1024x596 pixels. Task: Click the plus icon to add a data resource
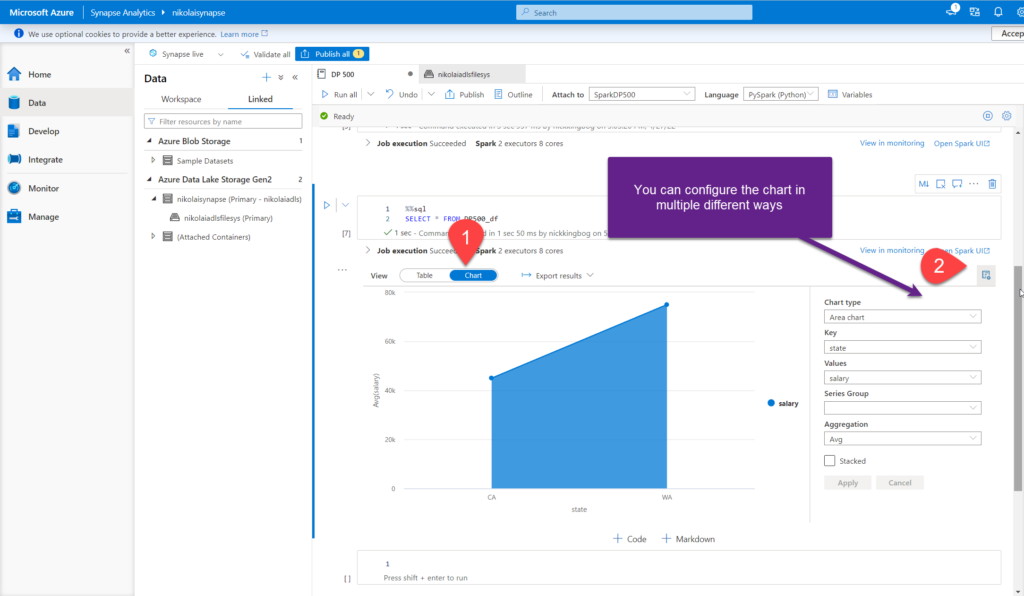click(266, 78)
